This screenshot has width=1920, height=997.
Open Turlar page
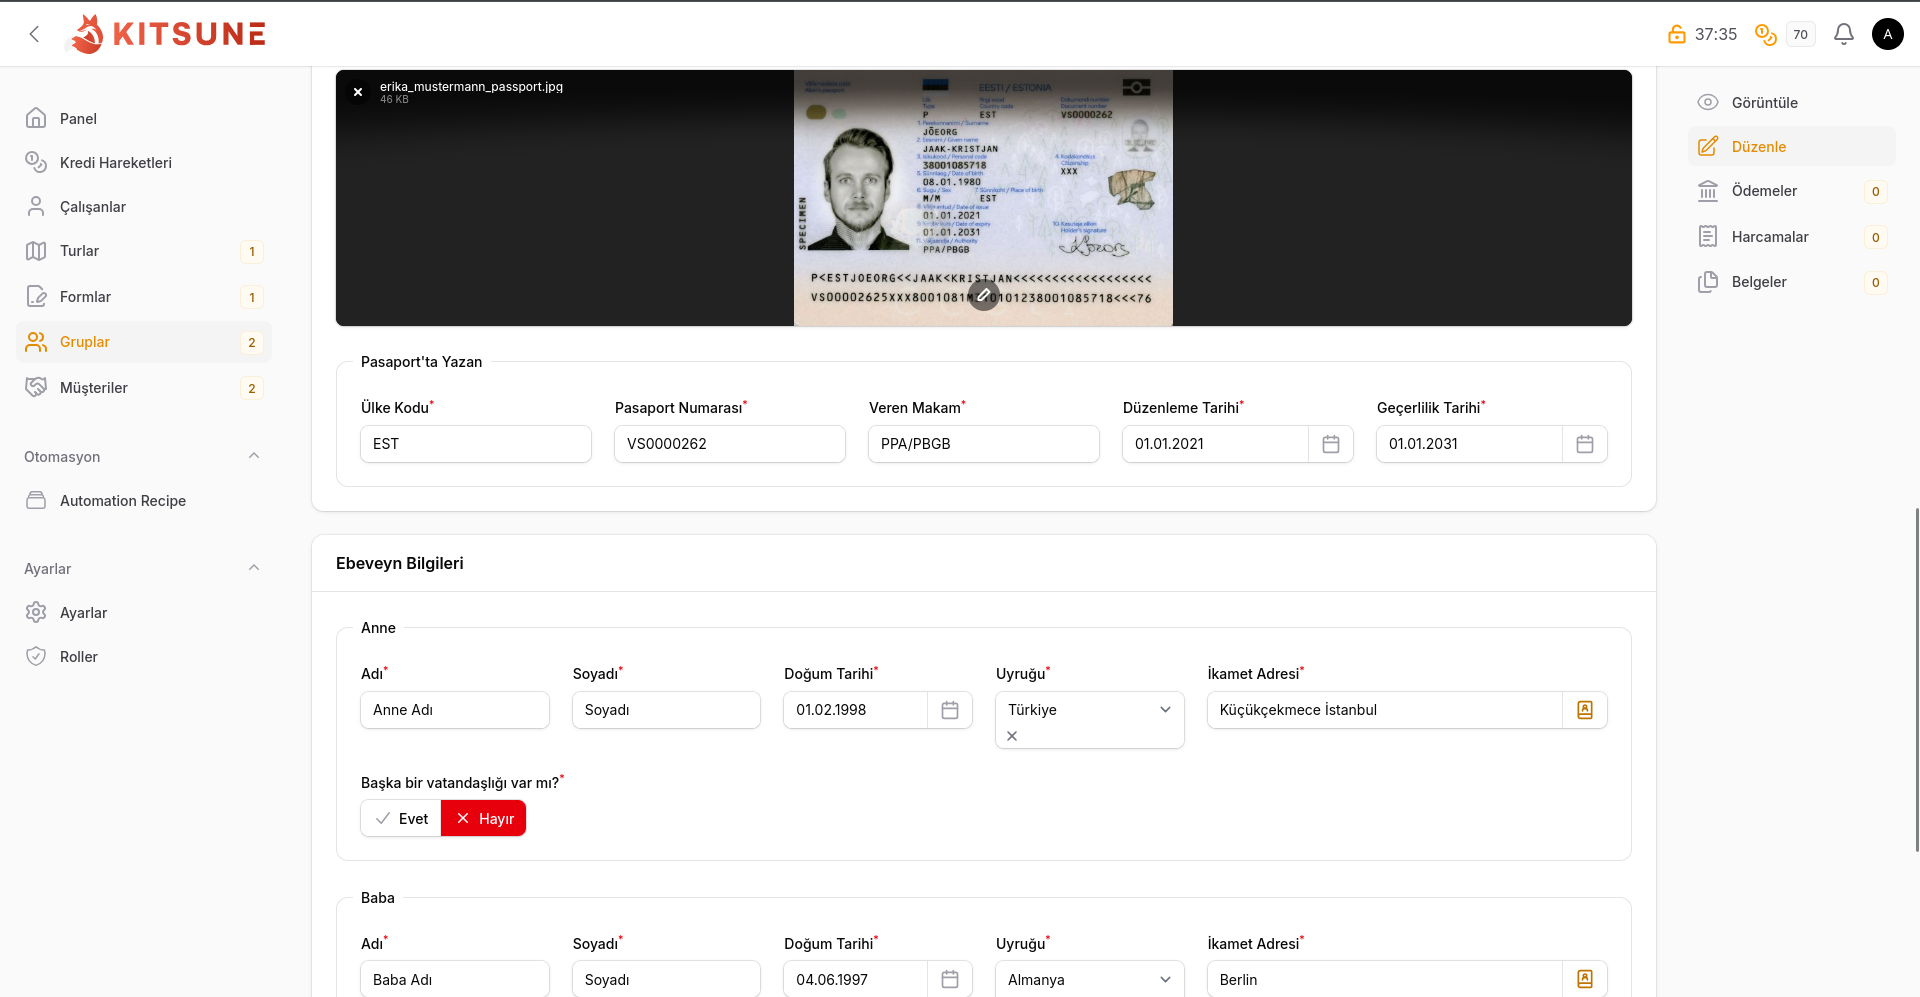point(144,251)
